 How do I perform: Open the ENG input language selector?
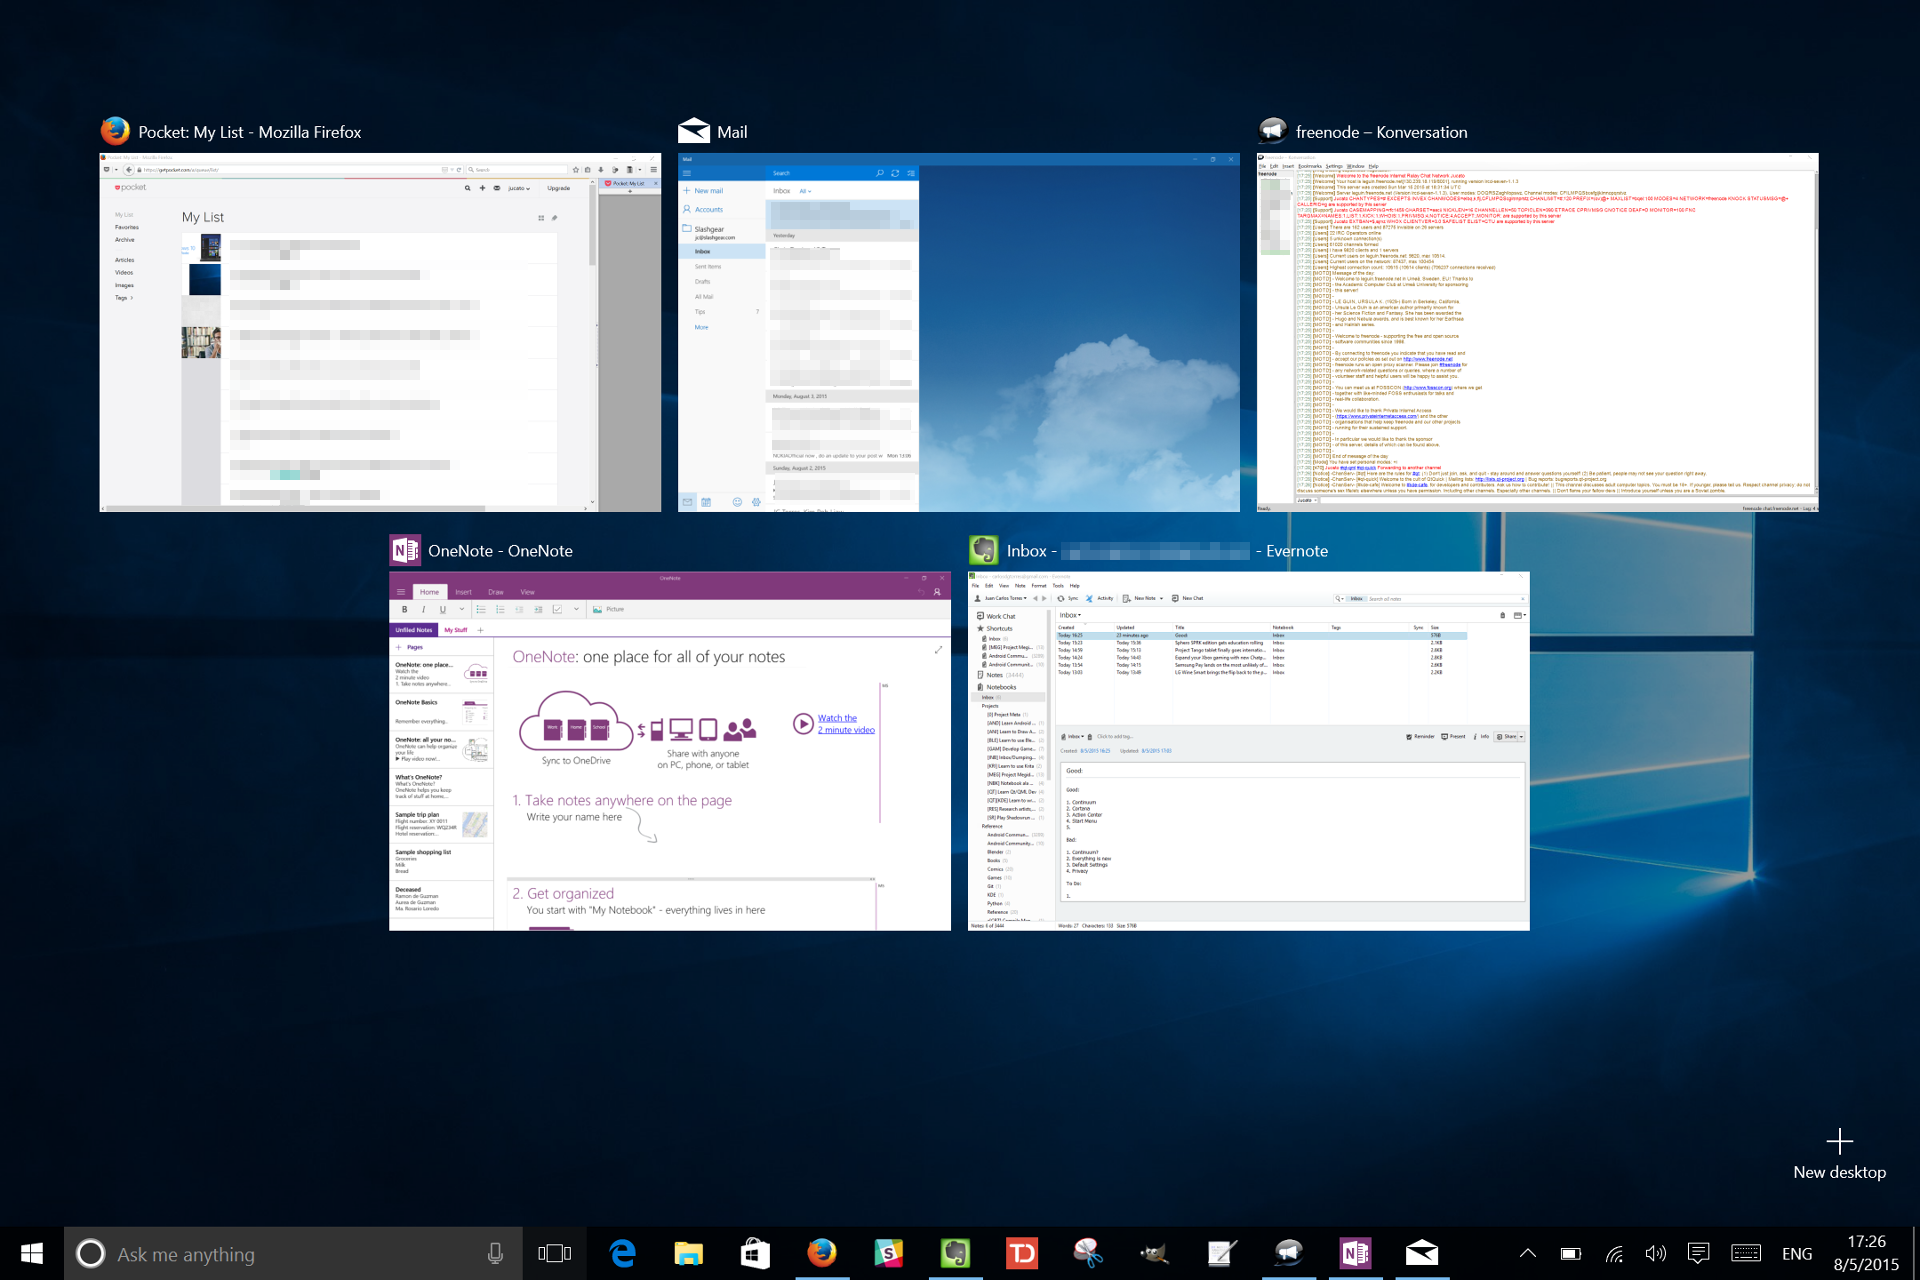(x=1796, y=1253)
